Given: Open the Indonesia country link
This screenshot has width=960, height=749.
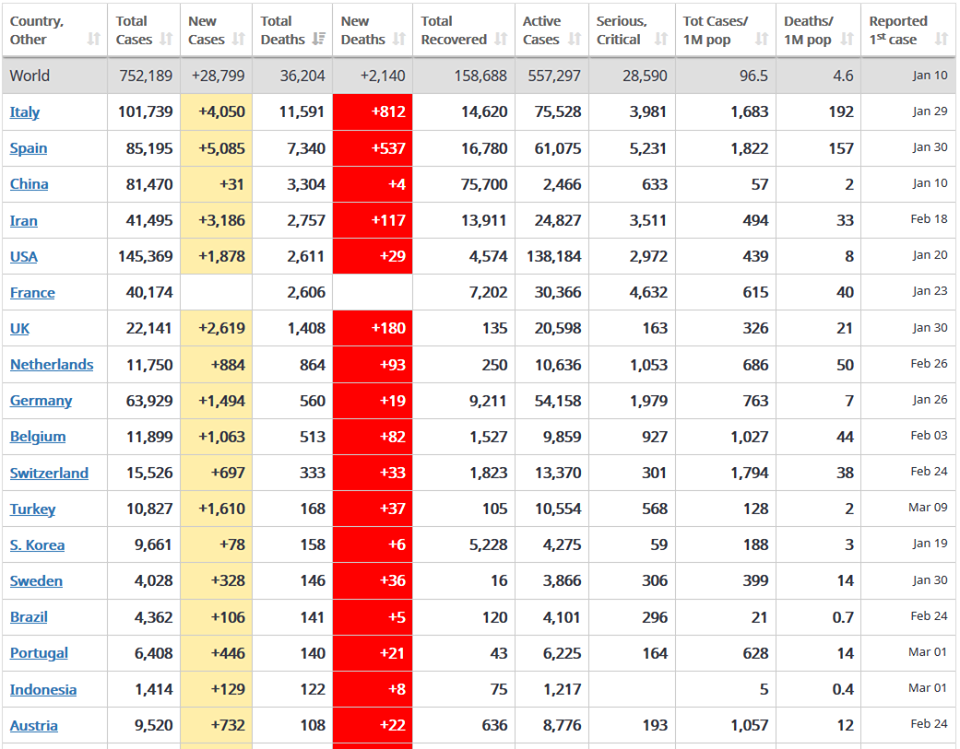Looking at the screenshot, I should [x=43, y=690].
